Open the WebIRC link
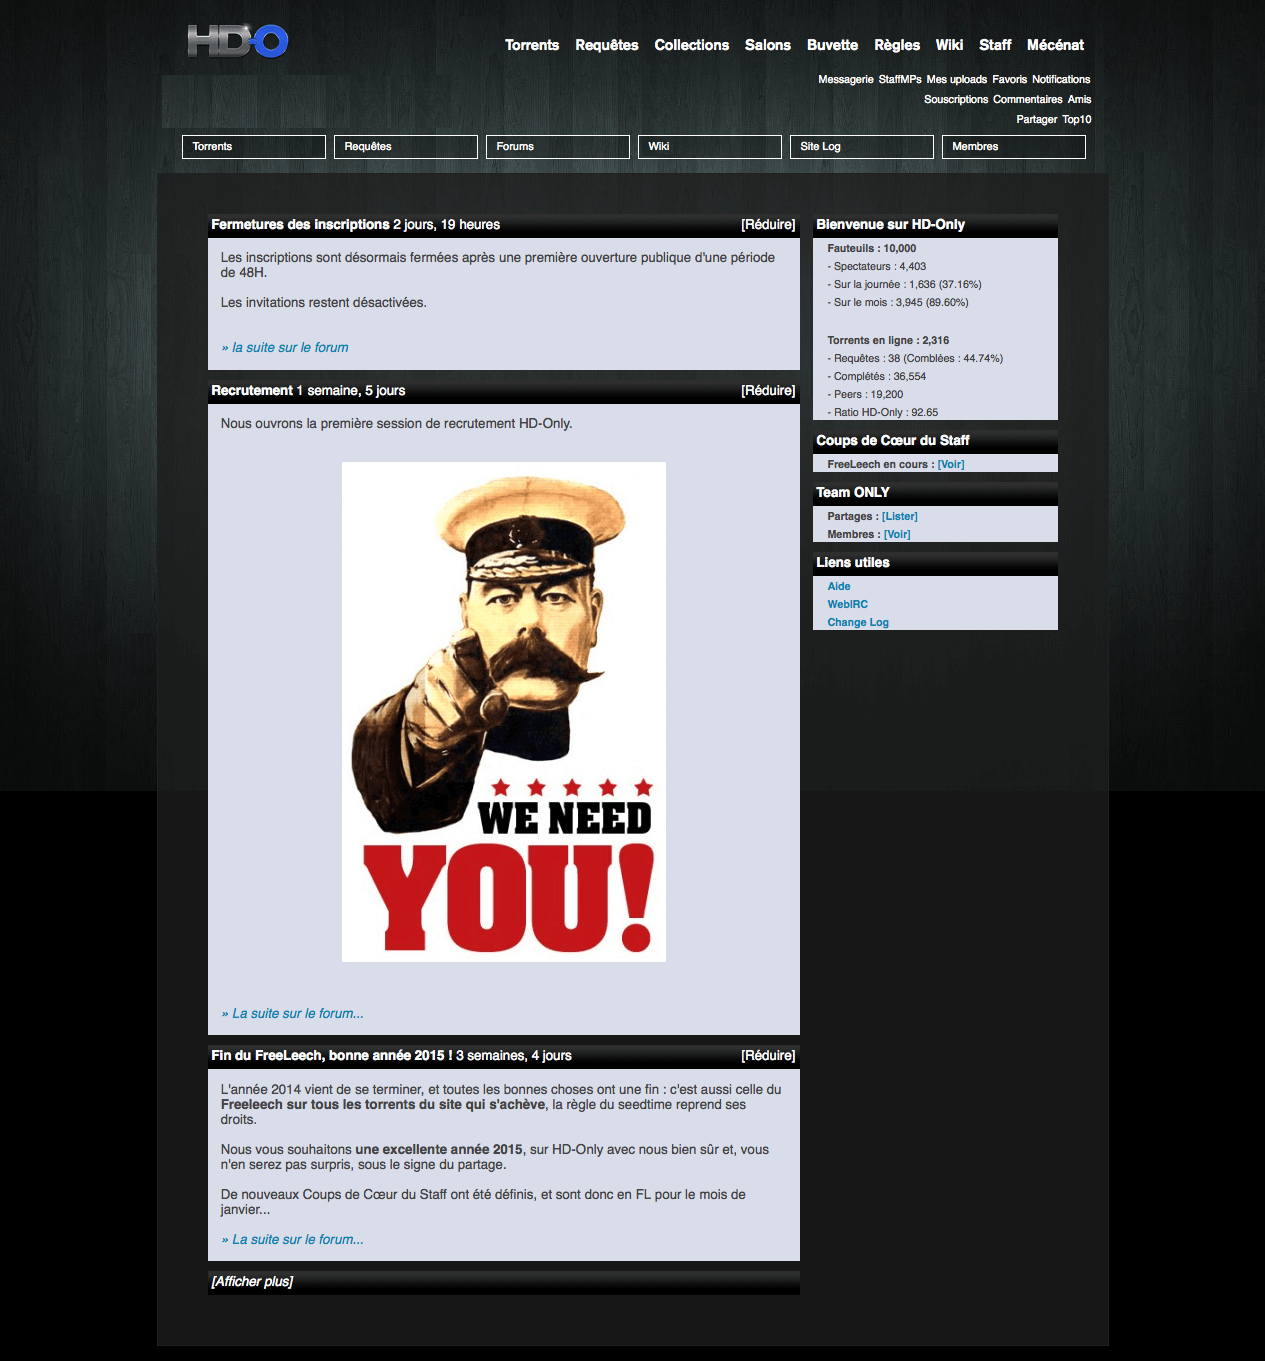The width and height of the screenshot is (1265, 1361). [x=847, y=605]
